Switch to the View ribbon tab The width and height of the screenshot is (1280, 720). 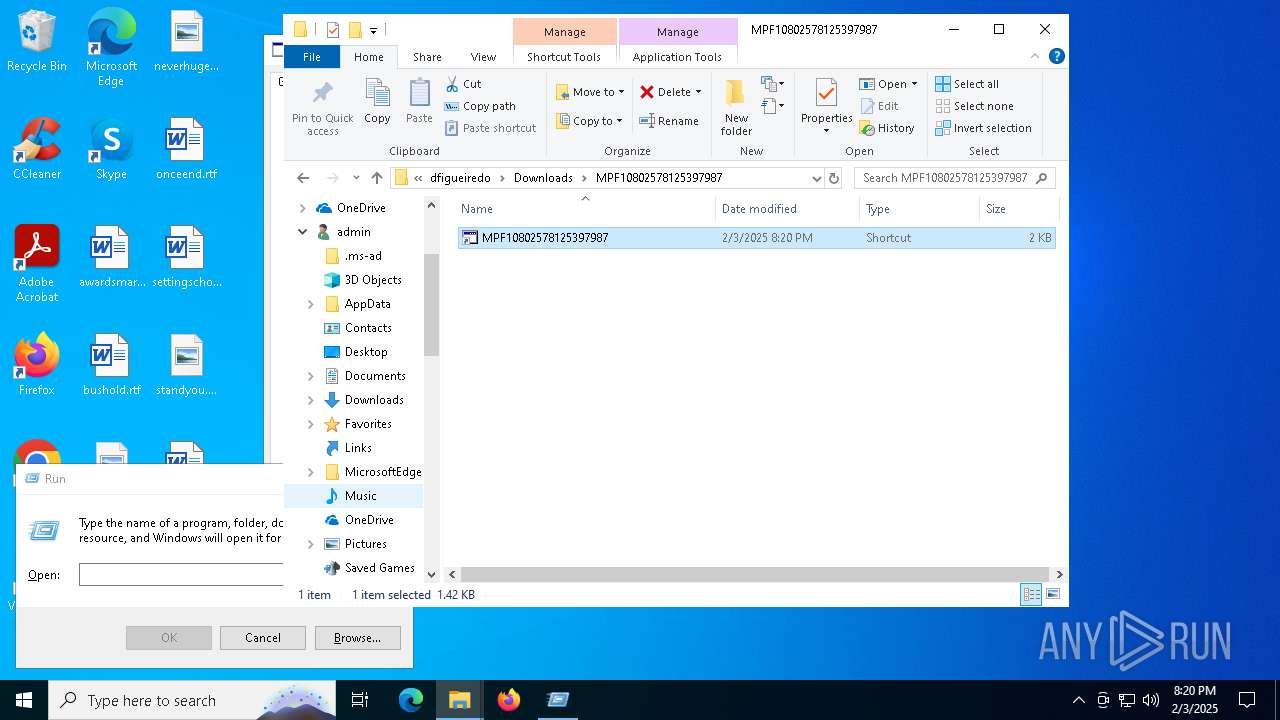tap(483, 57)
